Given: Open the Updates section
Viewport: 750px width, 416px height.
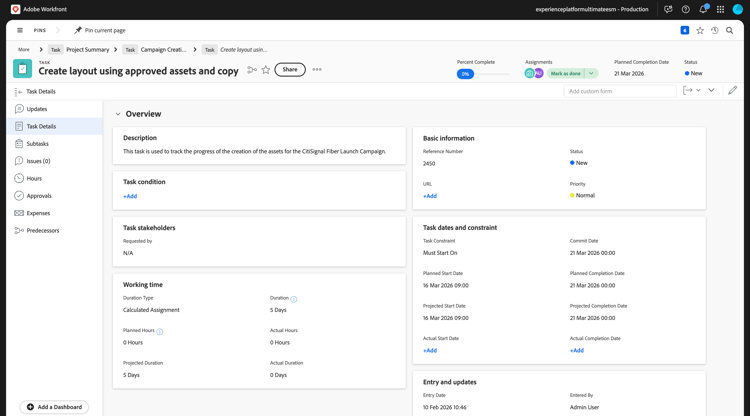Looking at the screenshot, I should pyautogui.click(x=37, y=109).
